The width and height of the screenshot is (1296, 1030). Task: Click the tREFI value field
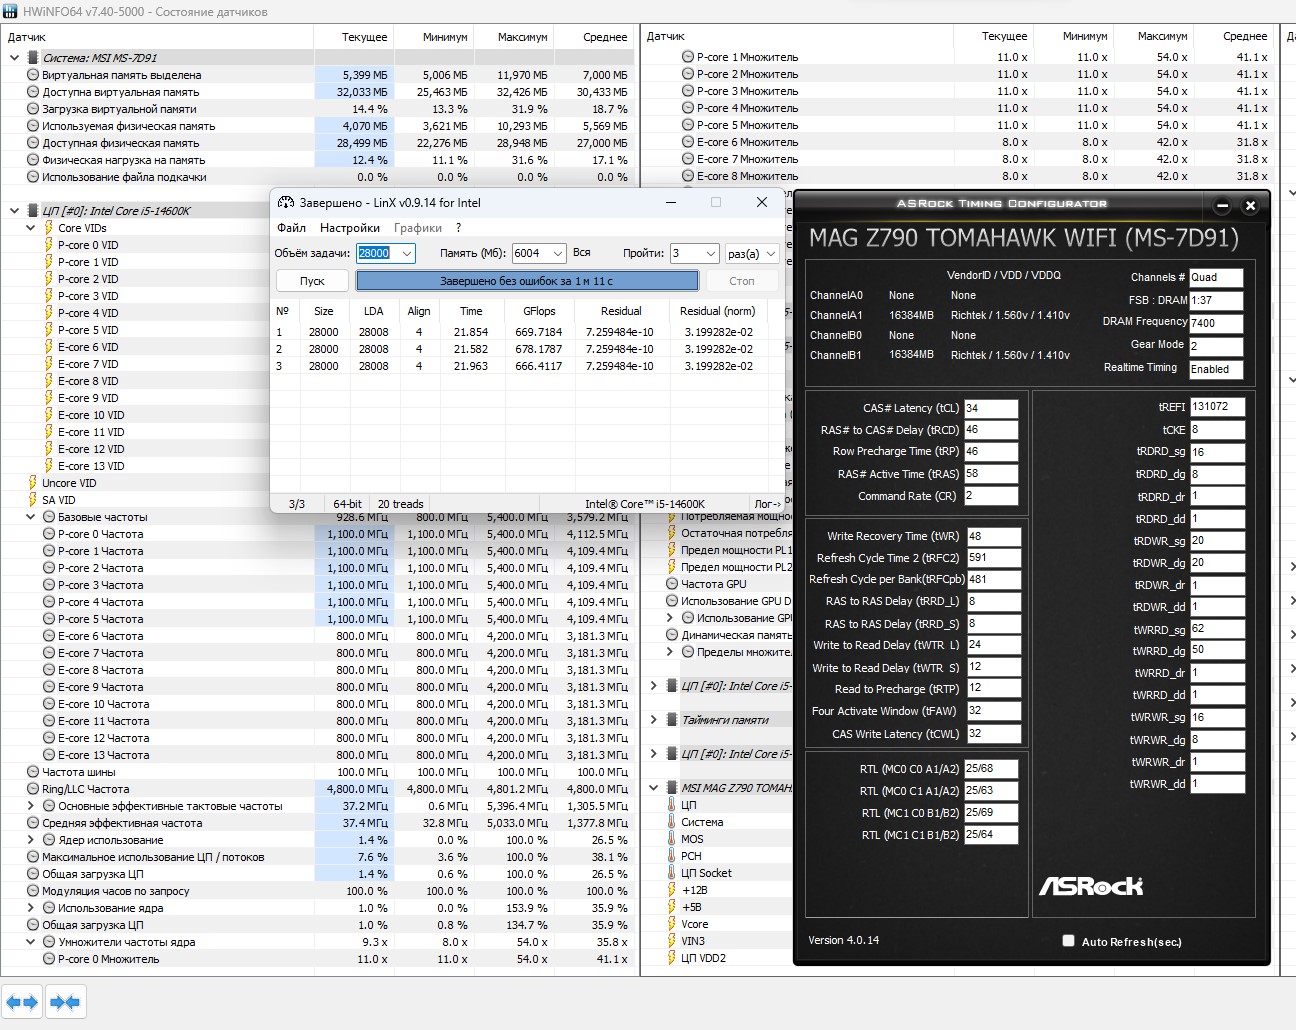point(1217,407)
